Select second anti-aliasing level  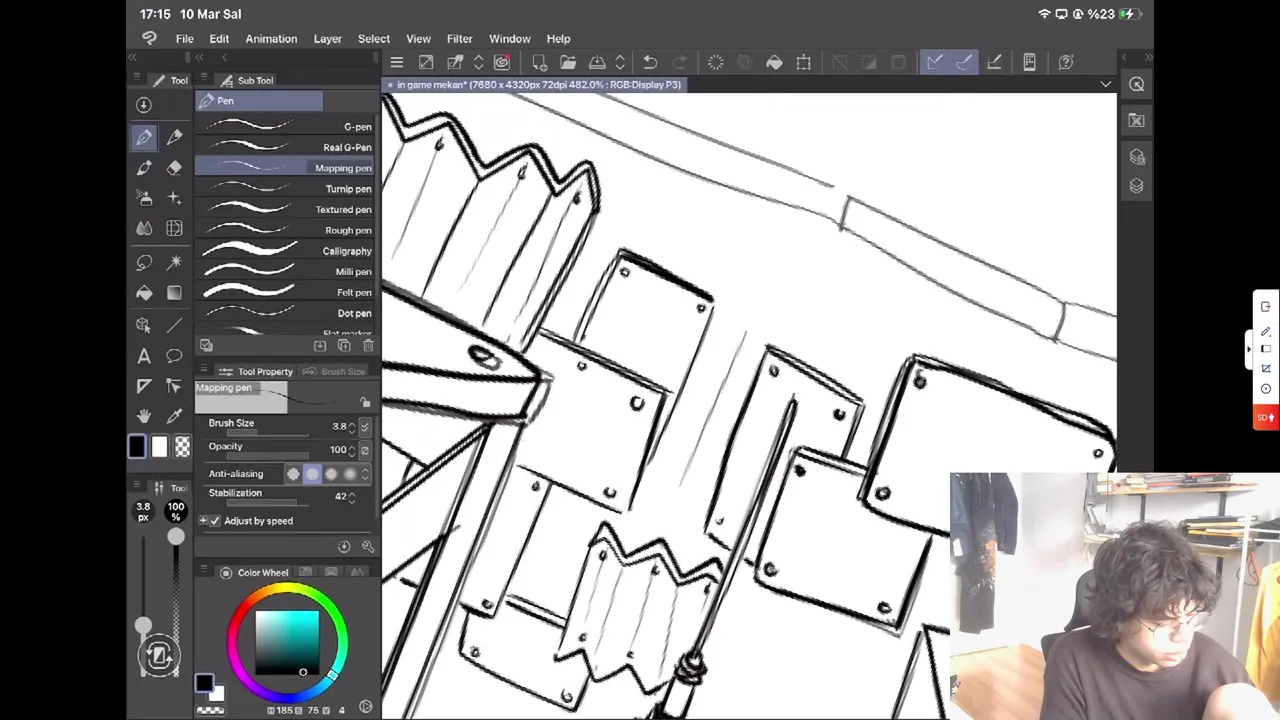[x=312, y=474]
